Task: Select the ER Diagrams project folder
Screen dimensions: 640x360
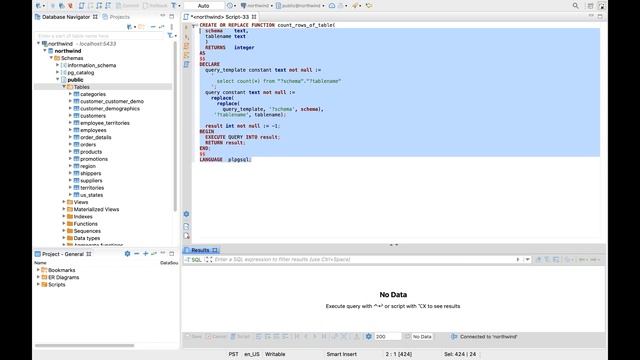Action: pos(64,277)
